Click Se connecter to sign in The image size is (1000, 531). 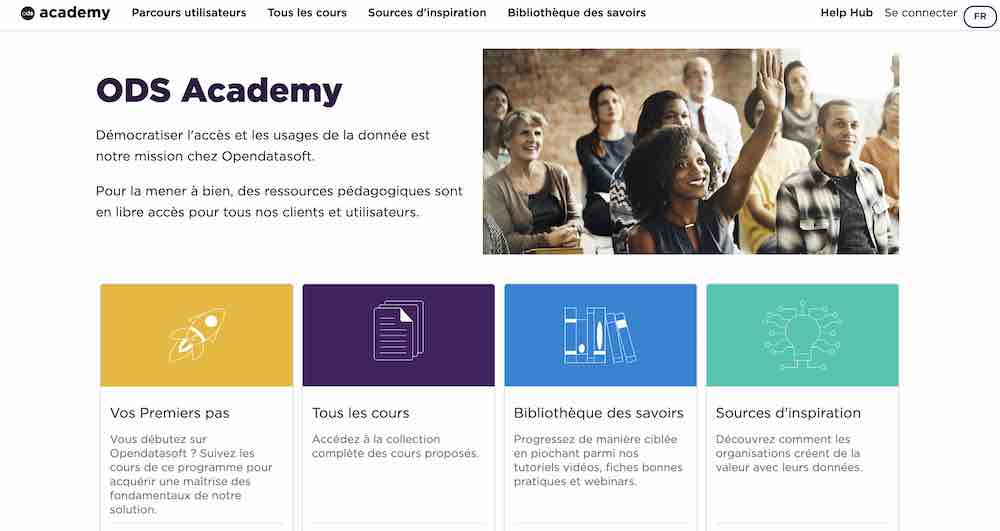tap(920, 13)
